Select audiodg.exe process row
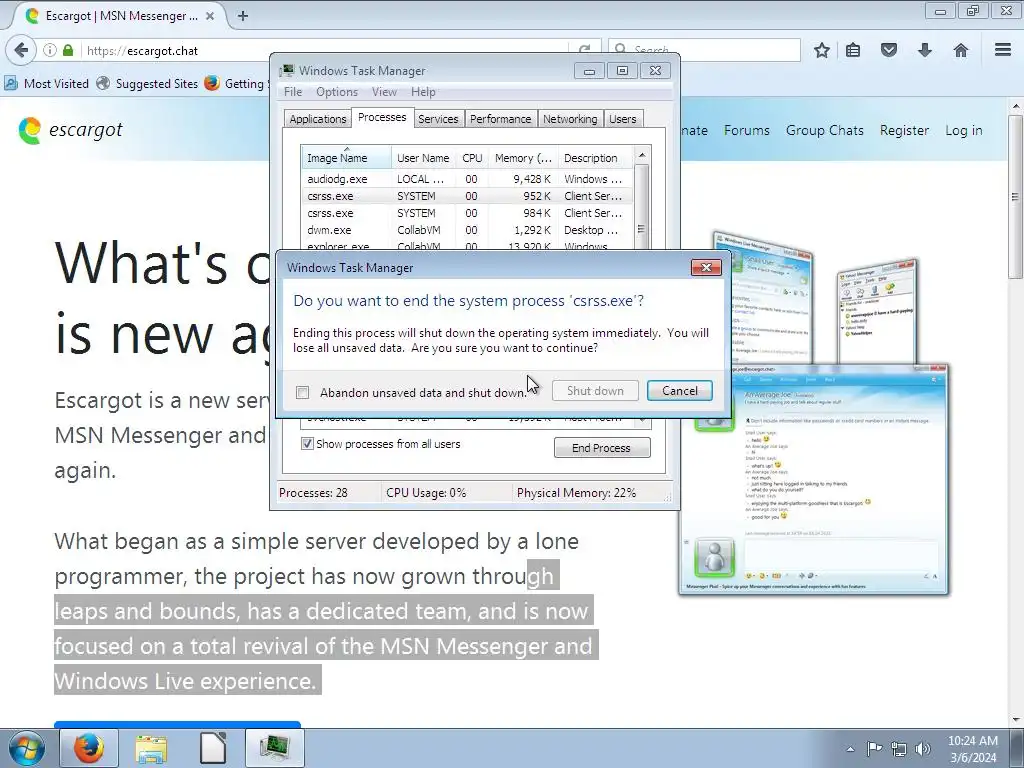This screenshot has height=768, width=1024. coord(467,179)
